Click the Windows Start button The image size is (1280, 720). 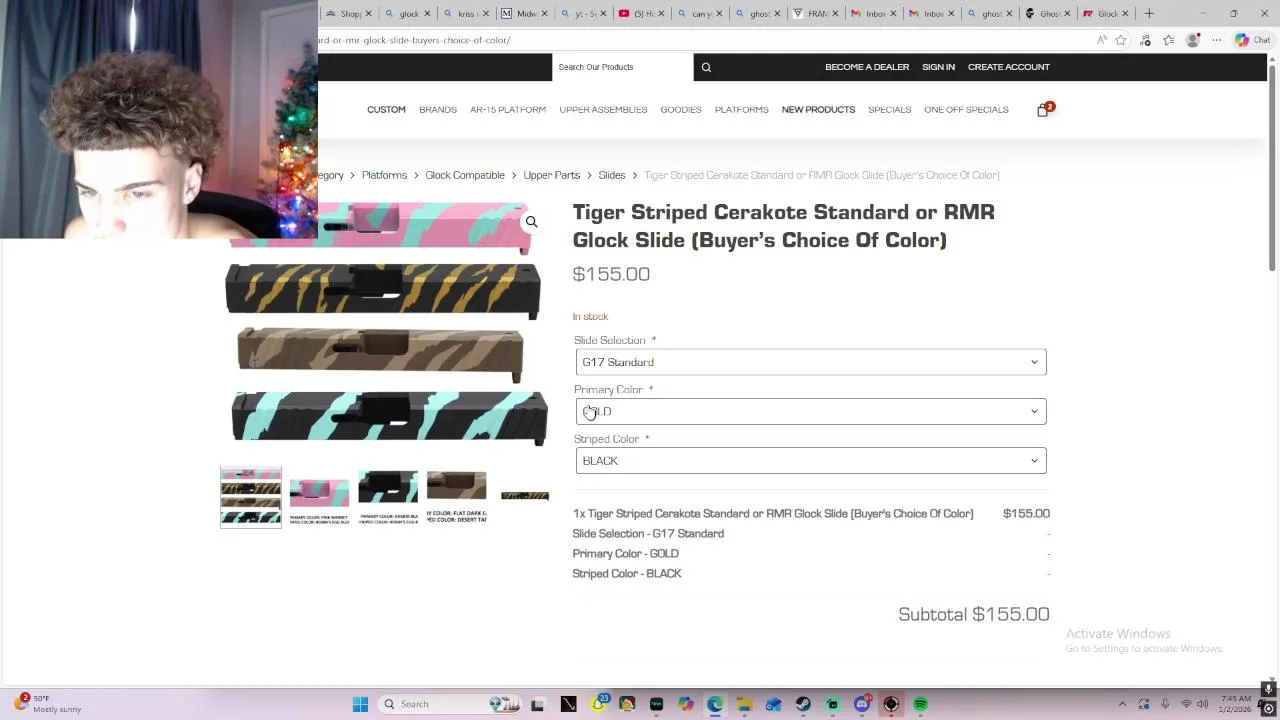(x=360, y=704)
